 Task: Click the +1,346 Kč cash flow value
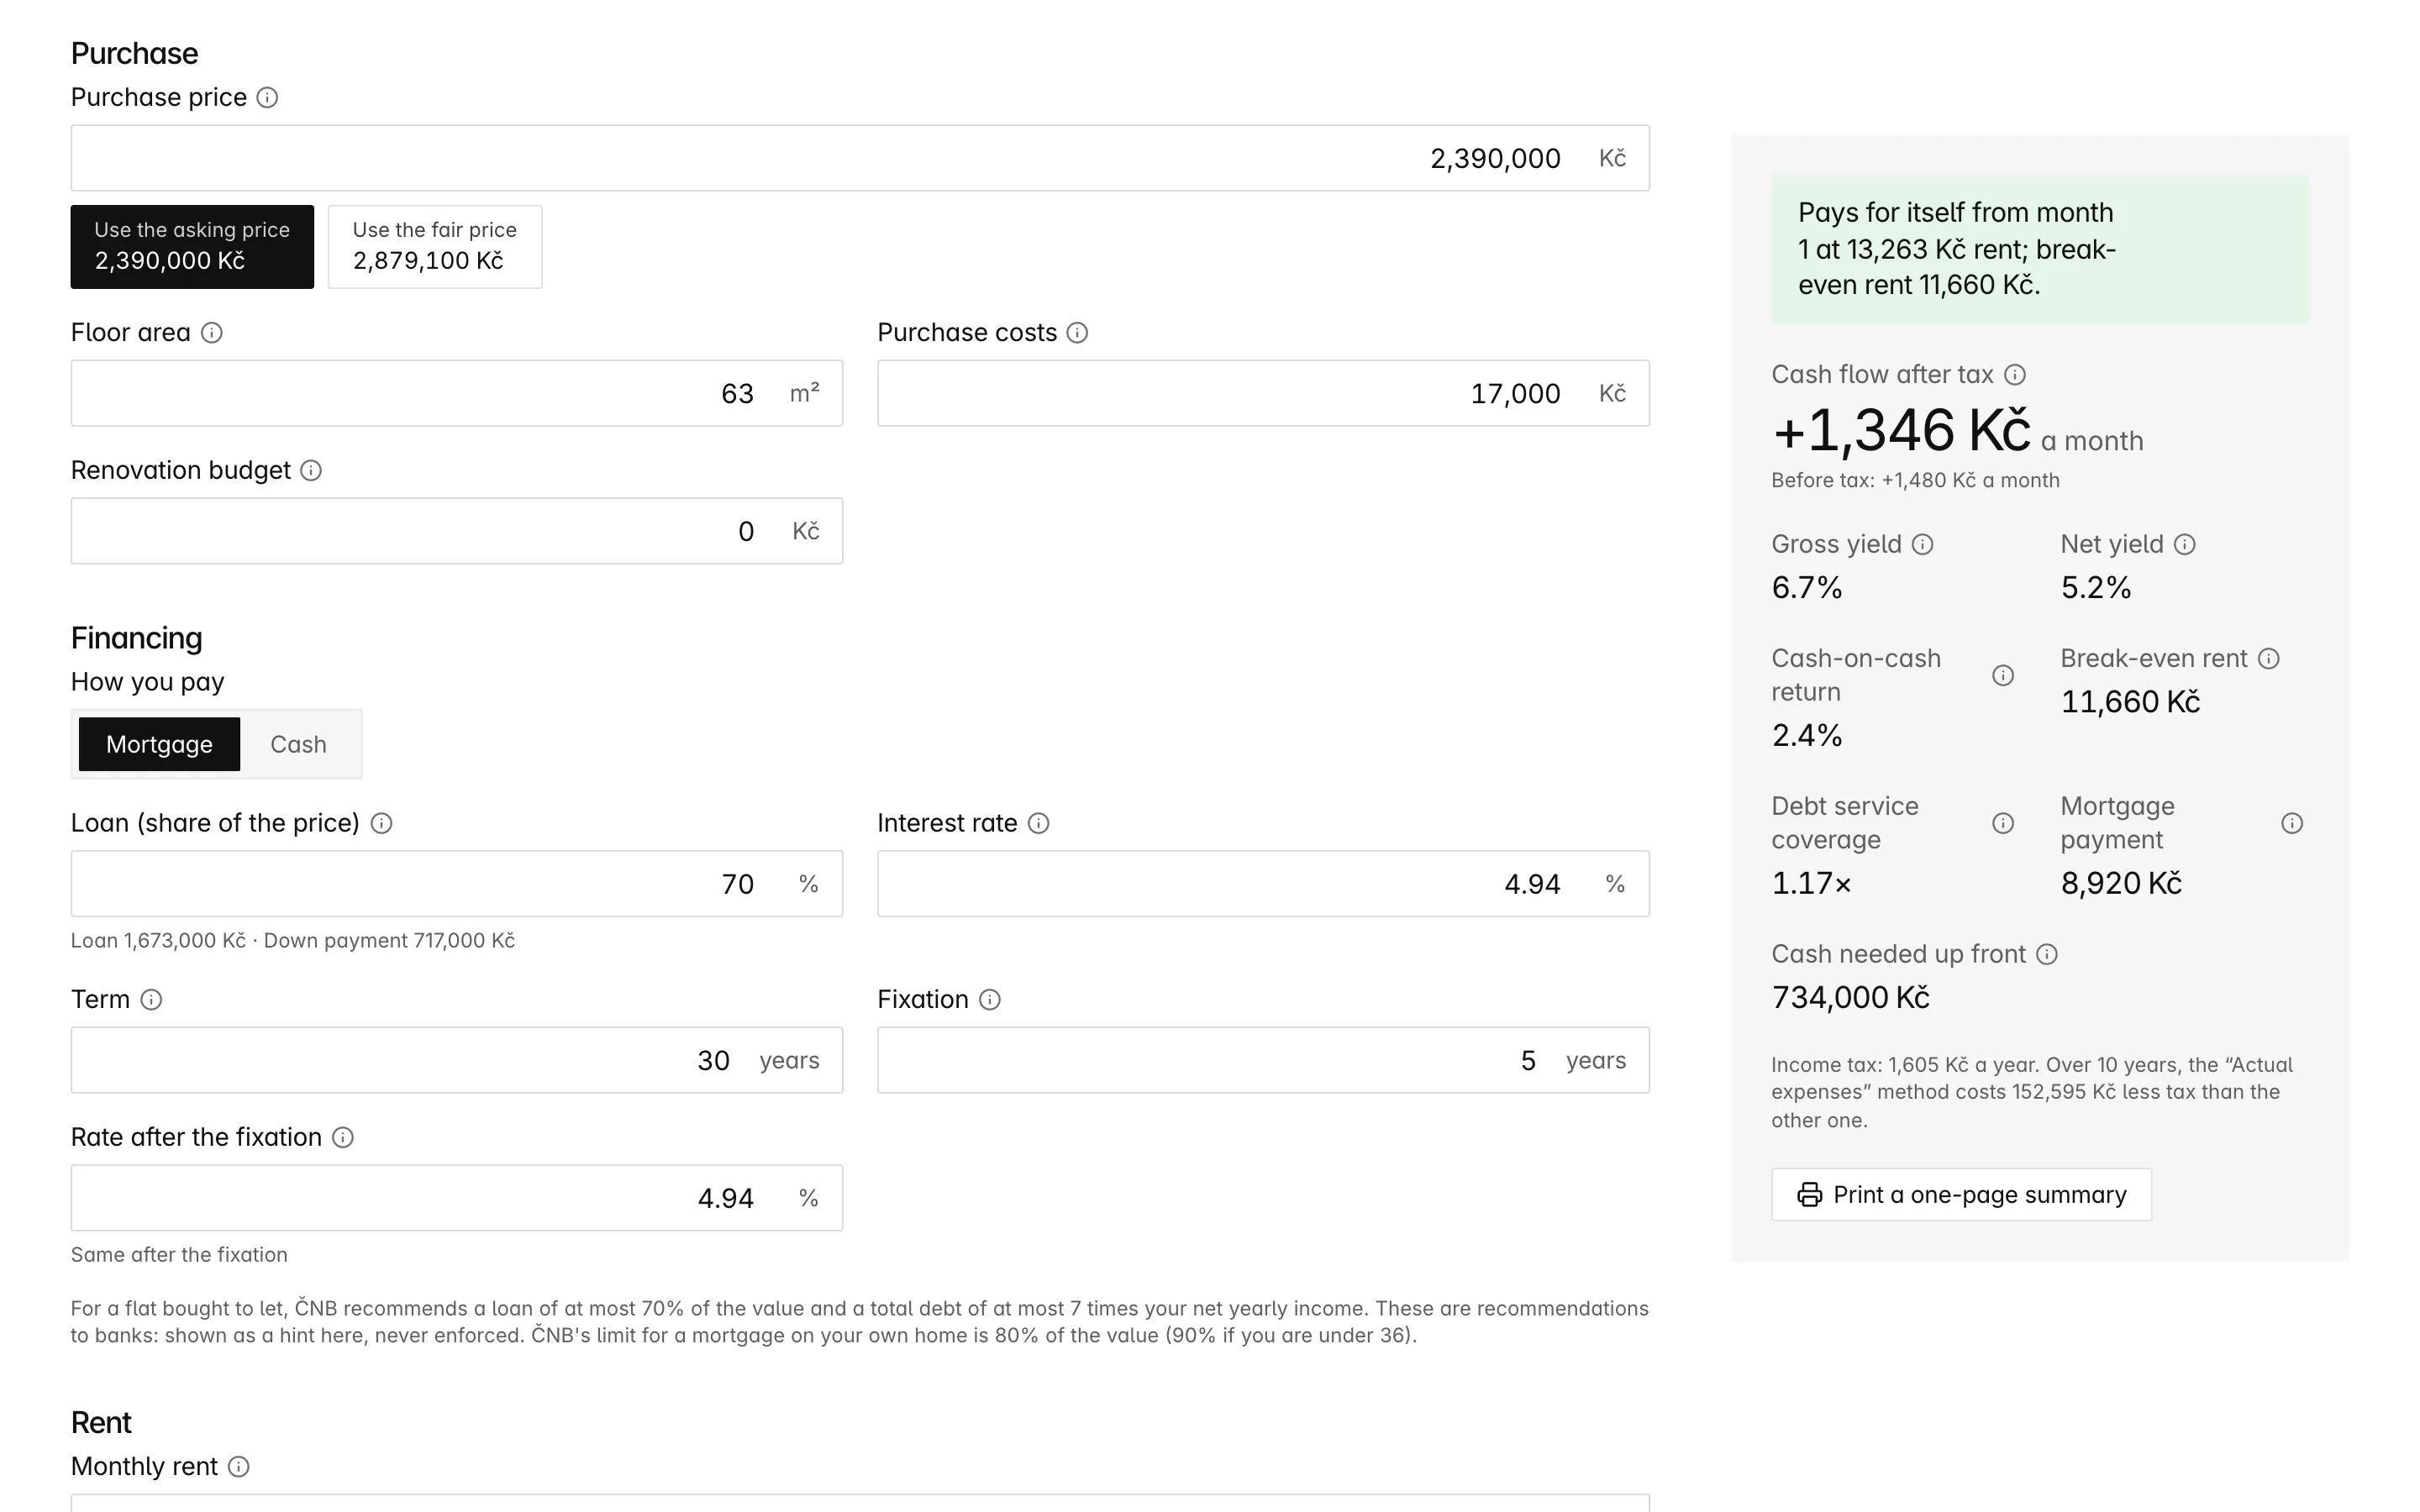tap(1901, 431)
